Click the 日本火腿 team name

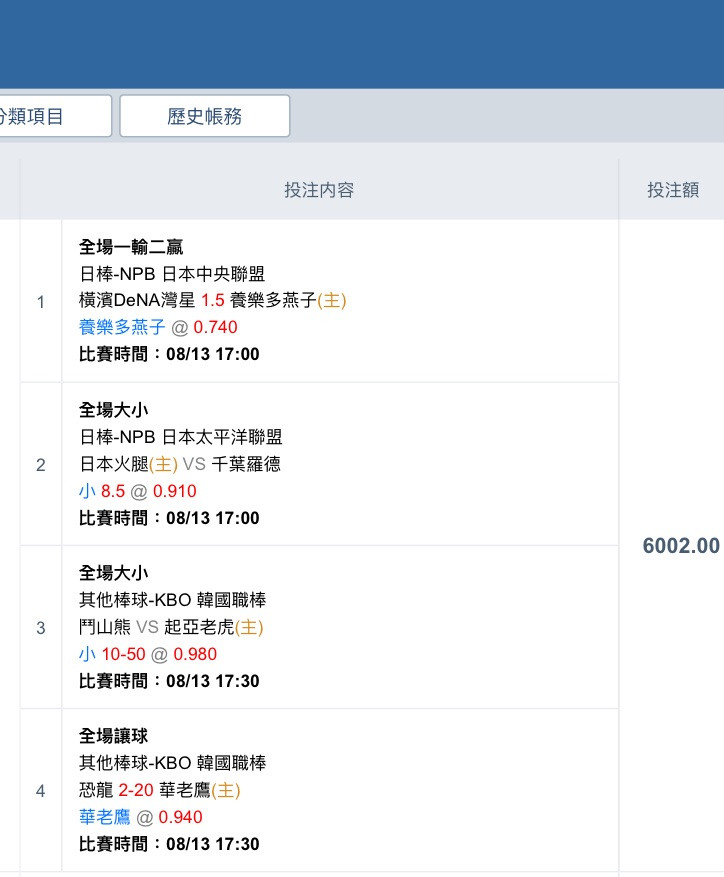pyautogui.click(x=114, y=464)
